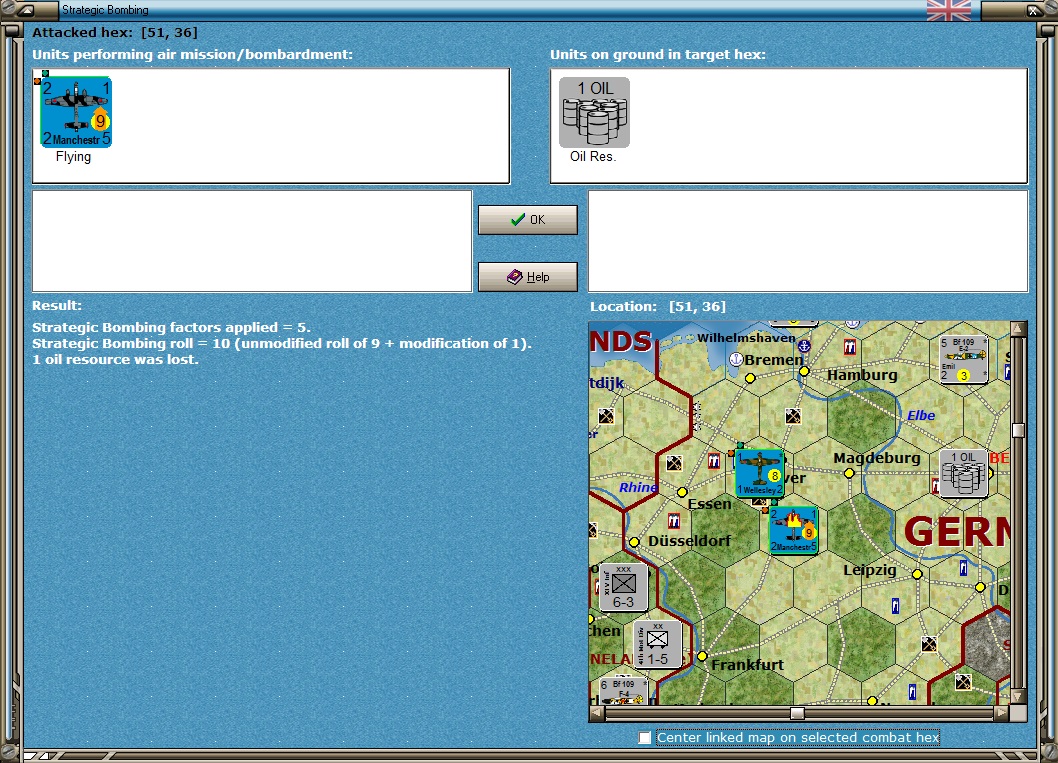1058x763 pixels.
Task: Click the Wilhelmshaven label on the map
Action: click(x=746, y=337)
